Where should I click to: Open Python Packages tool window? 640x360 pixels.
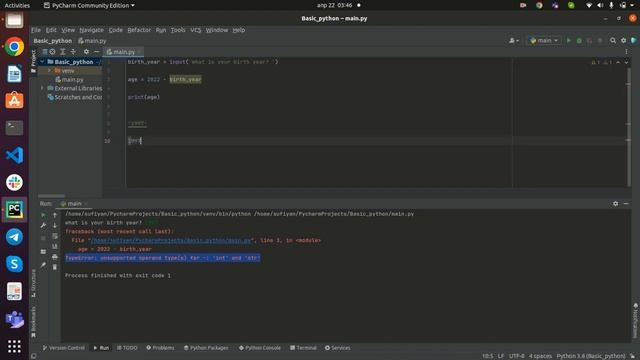click(x=206, y=348)
